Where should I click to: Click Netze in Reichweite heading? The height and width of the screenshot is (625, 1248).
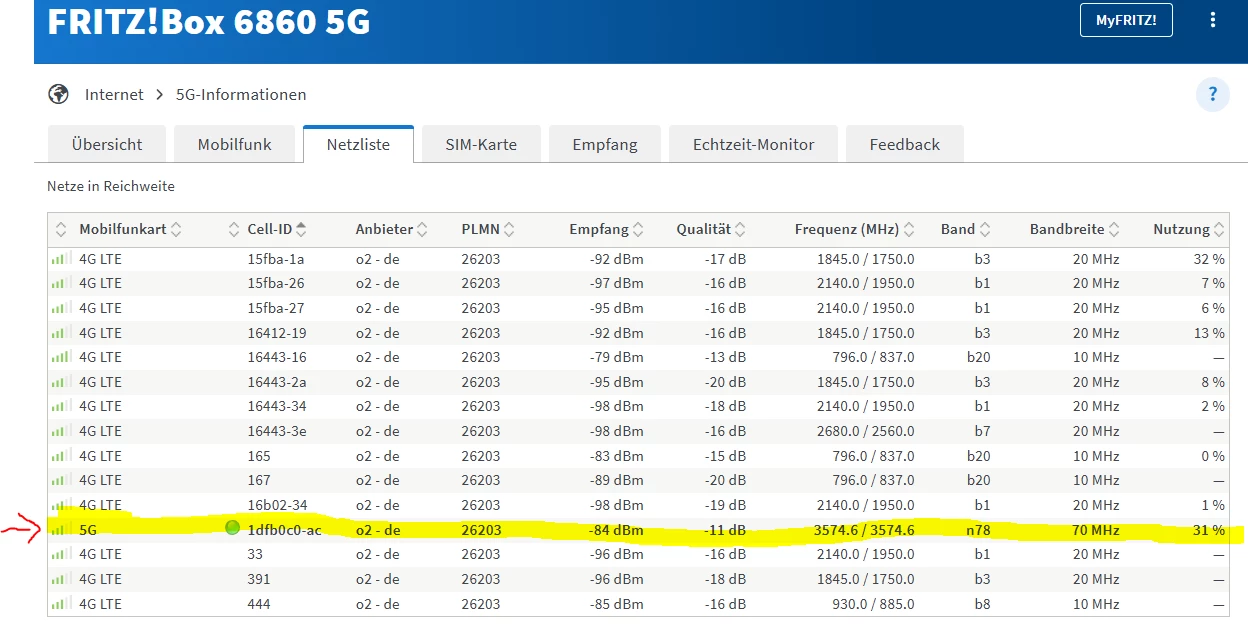(111, 186)
